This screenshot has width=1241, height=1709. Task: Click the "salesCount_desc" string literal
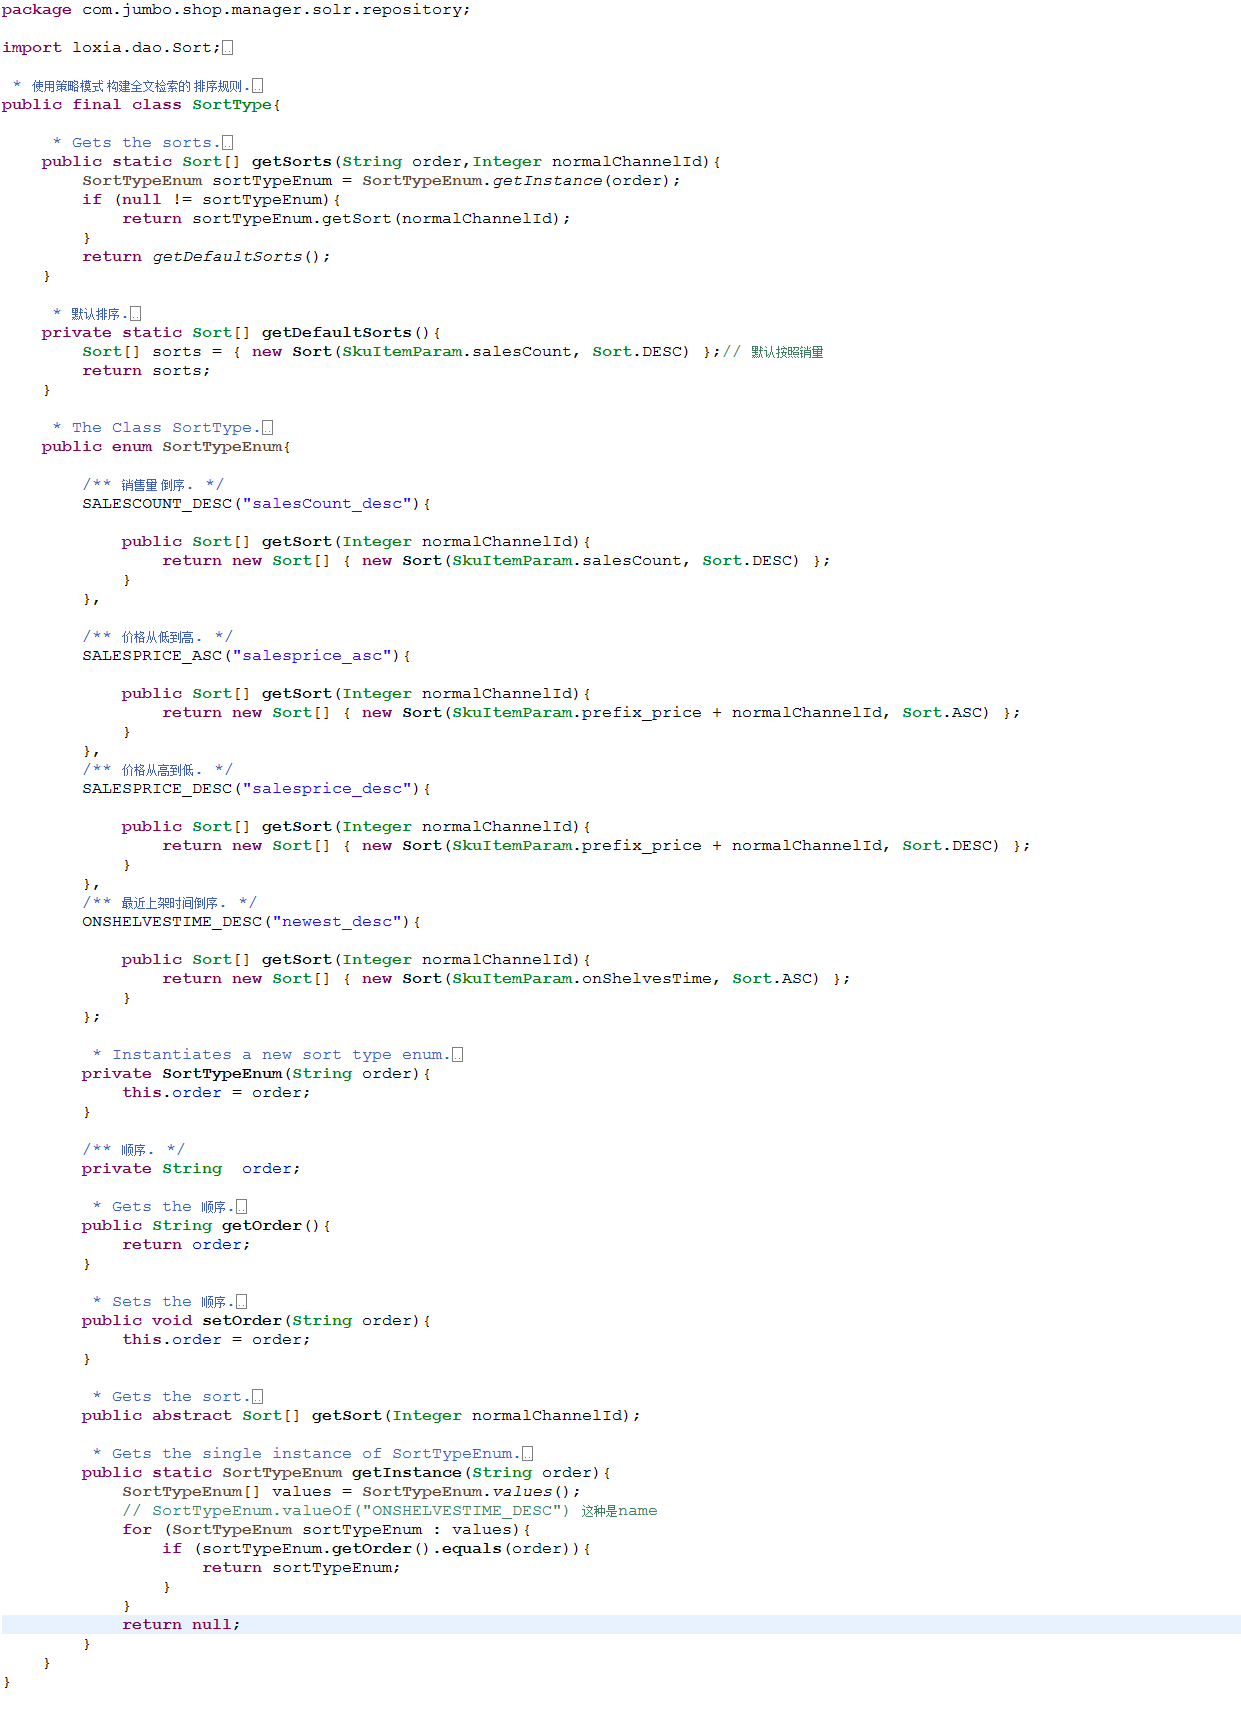pos(327,504)
